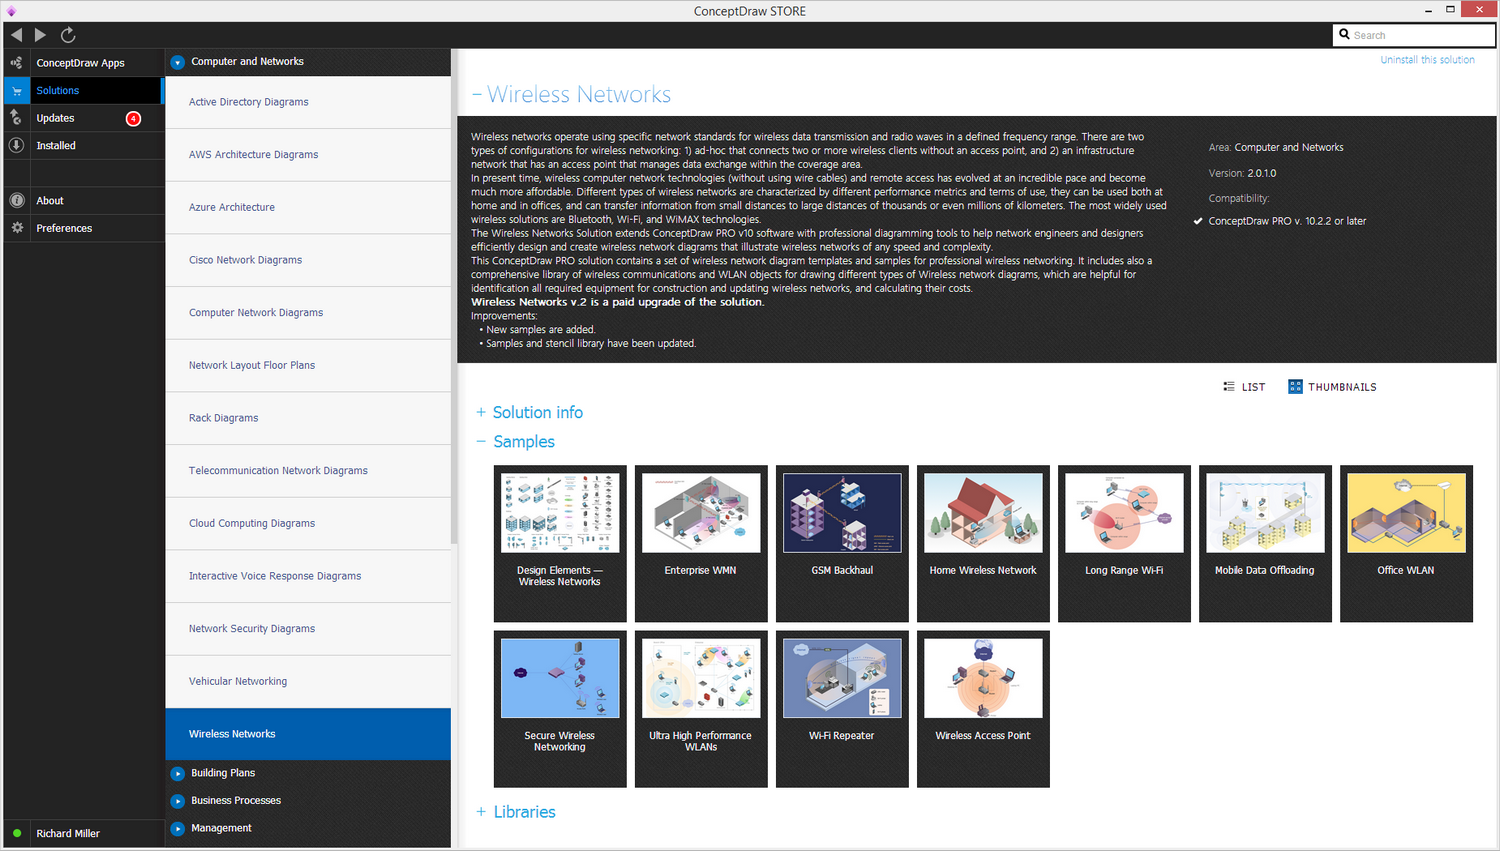Image resolution: width=1500 pixels, height=851 pixels.
Task: Open the Updates section
Action: pyautogui.click(x=84, y=118)
